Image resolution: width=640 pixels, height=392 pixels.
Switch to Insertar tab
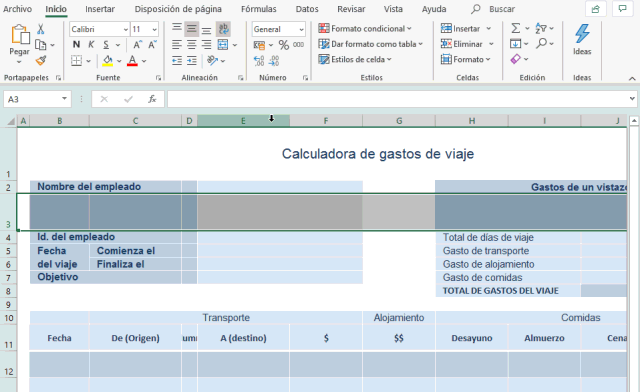coord(100,9)
